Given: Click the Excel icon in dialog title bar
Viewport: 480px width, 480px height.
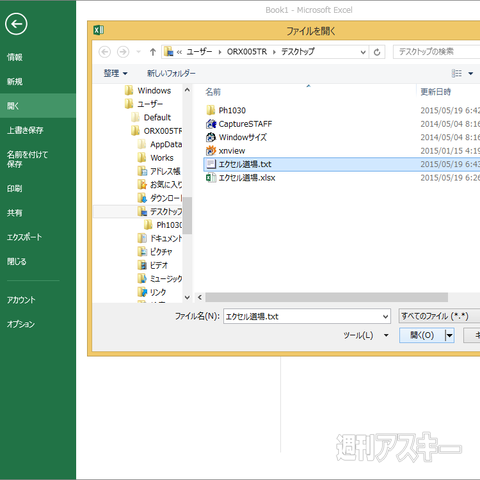Looking at the screenshot, I should (x=98, y=30).
